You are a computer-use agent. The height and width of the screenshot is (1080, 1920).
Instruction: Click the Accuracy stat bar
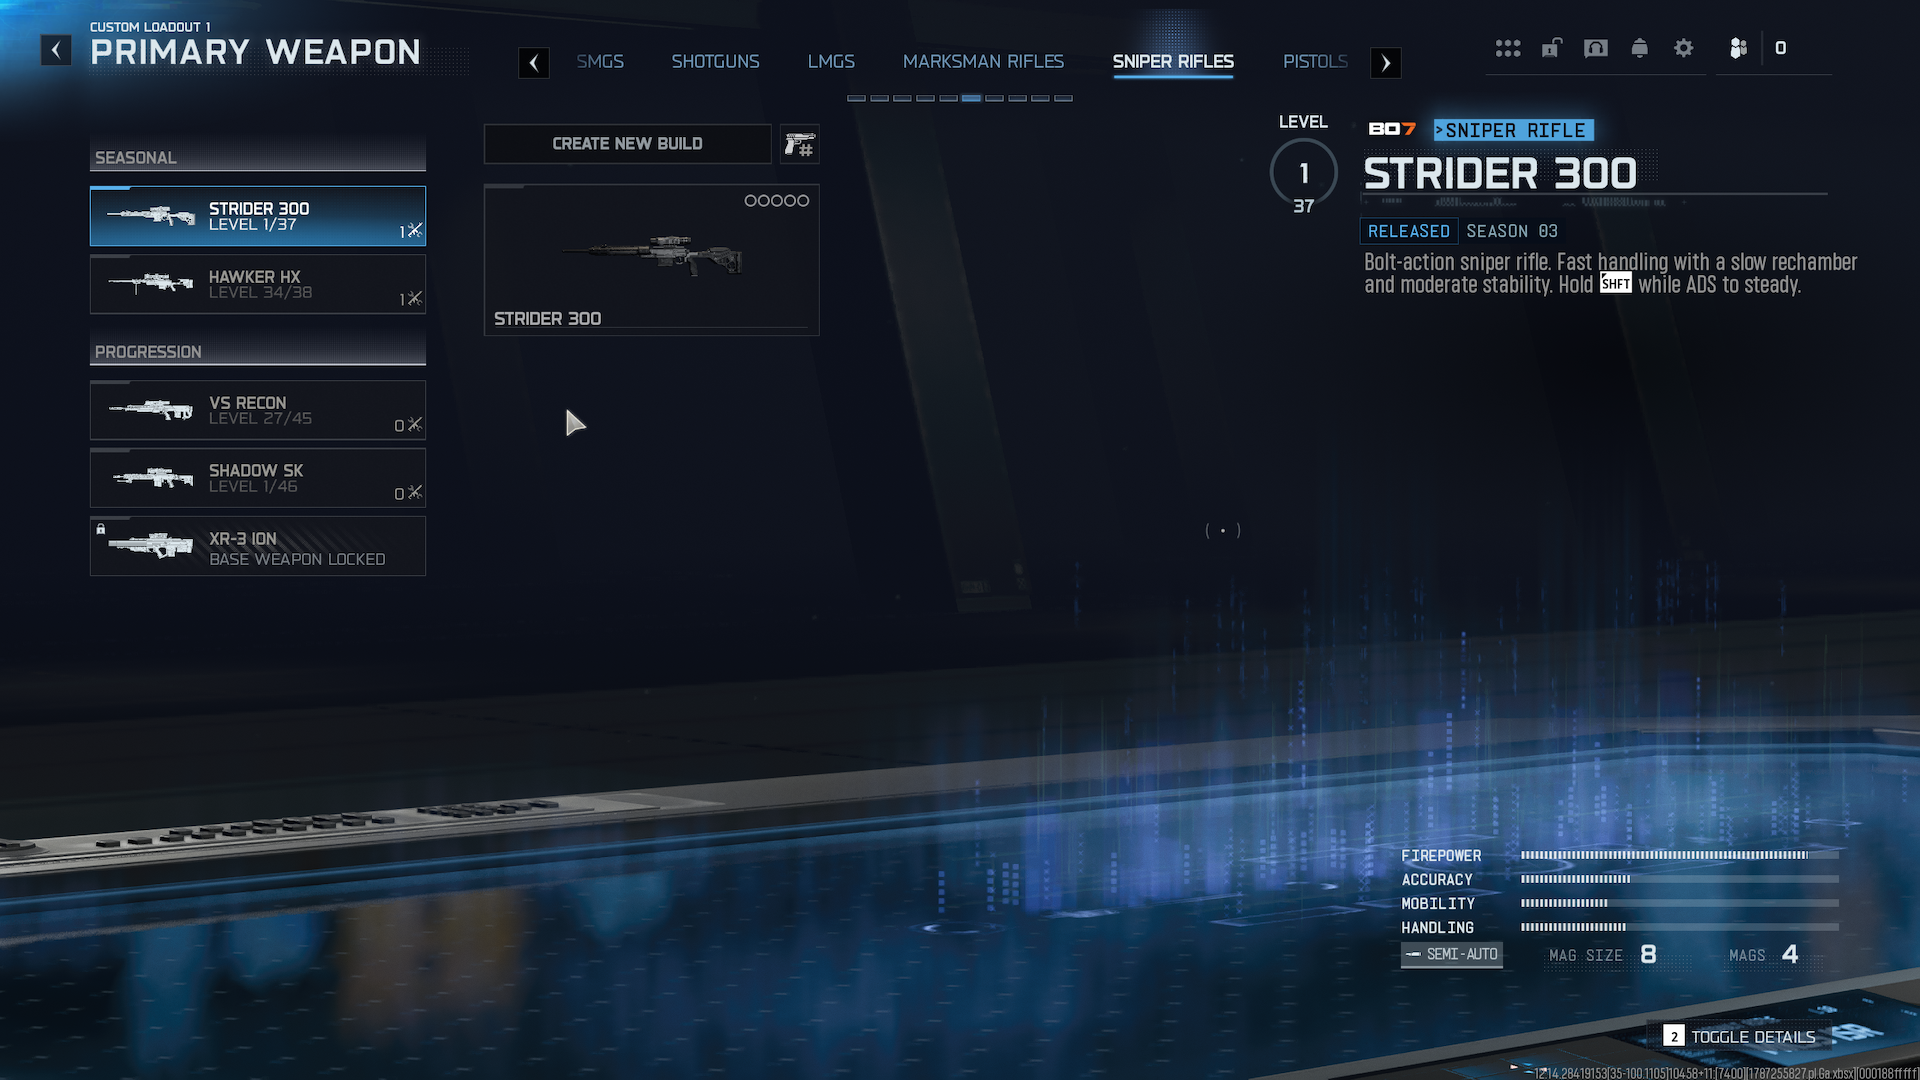[x=1680, y=879]
